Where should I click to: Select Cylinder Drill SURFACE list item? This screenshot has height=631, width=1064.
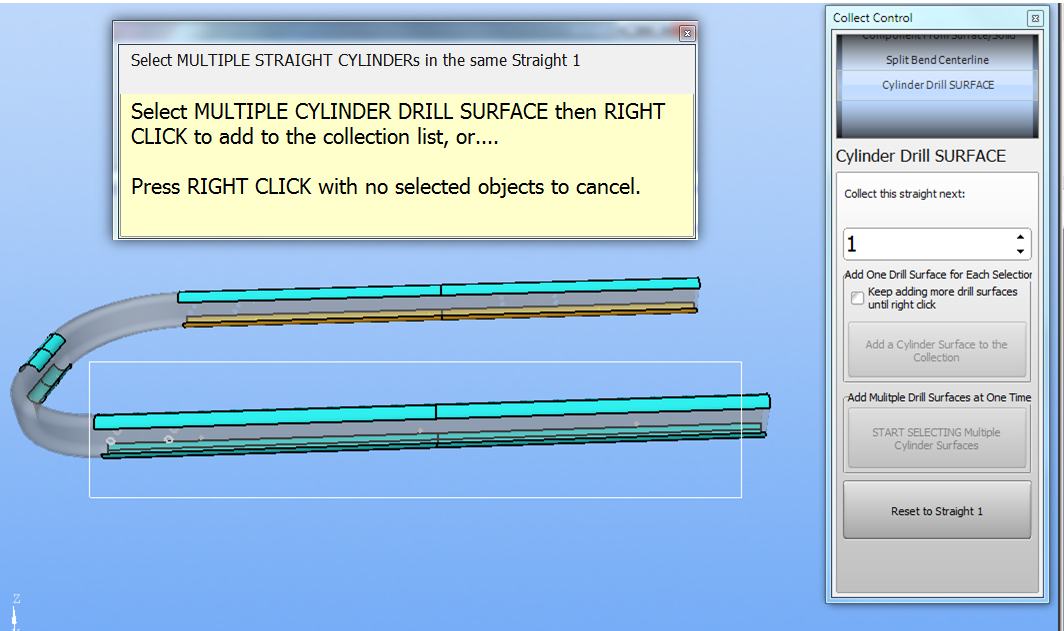937,85
